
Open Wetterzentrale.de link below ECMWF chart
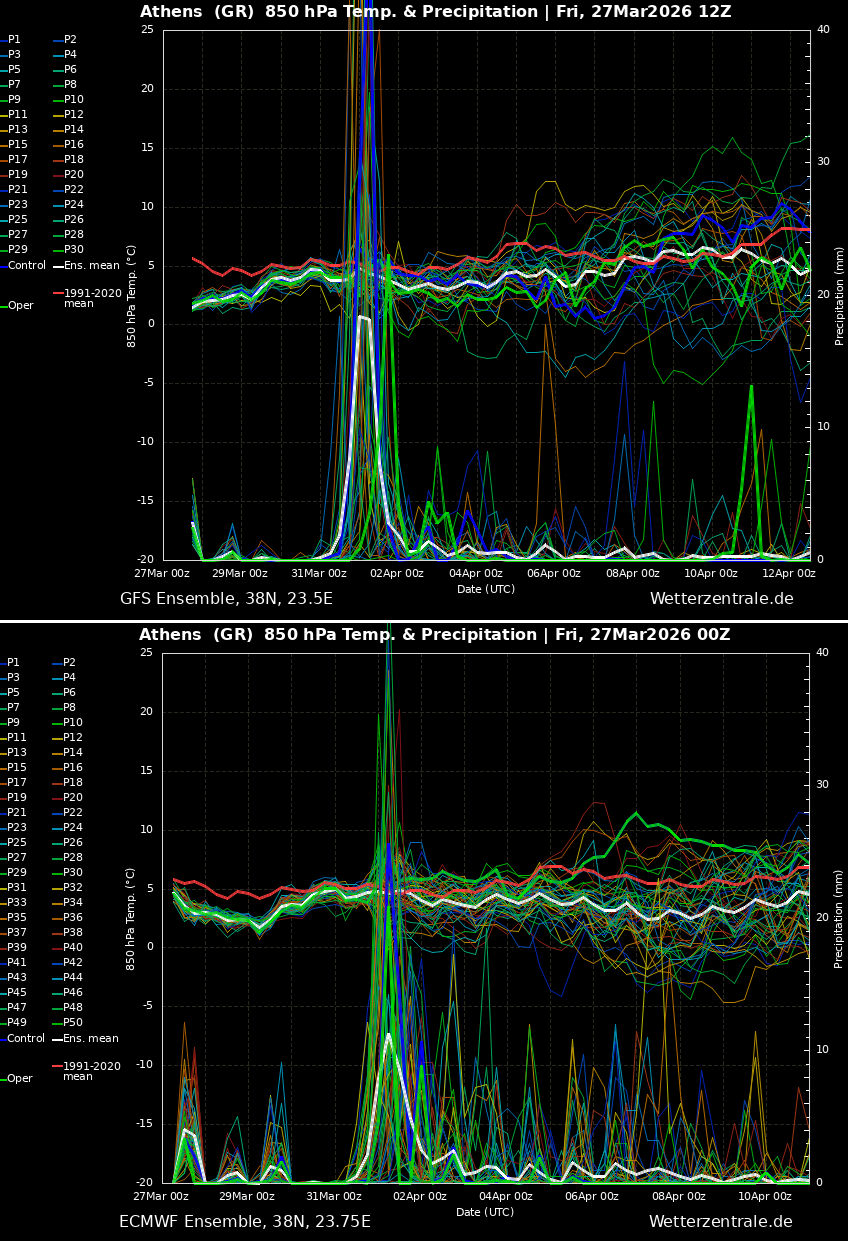coord(720,1222)
